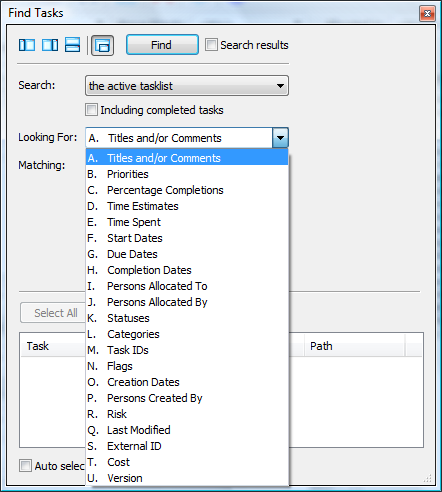Image resolution: width=442 pixels, height=492 pixels.
Task: Choose 'E. Time Spent' option
Action: 187,222
